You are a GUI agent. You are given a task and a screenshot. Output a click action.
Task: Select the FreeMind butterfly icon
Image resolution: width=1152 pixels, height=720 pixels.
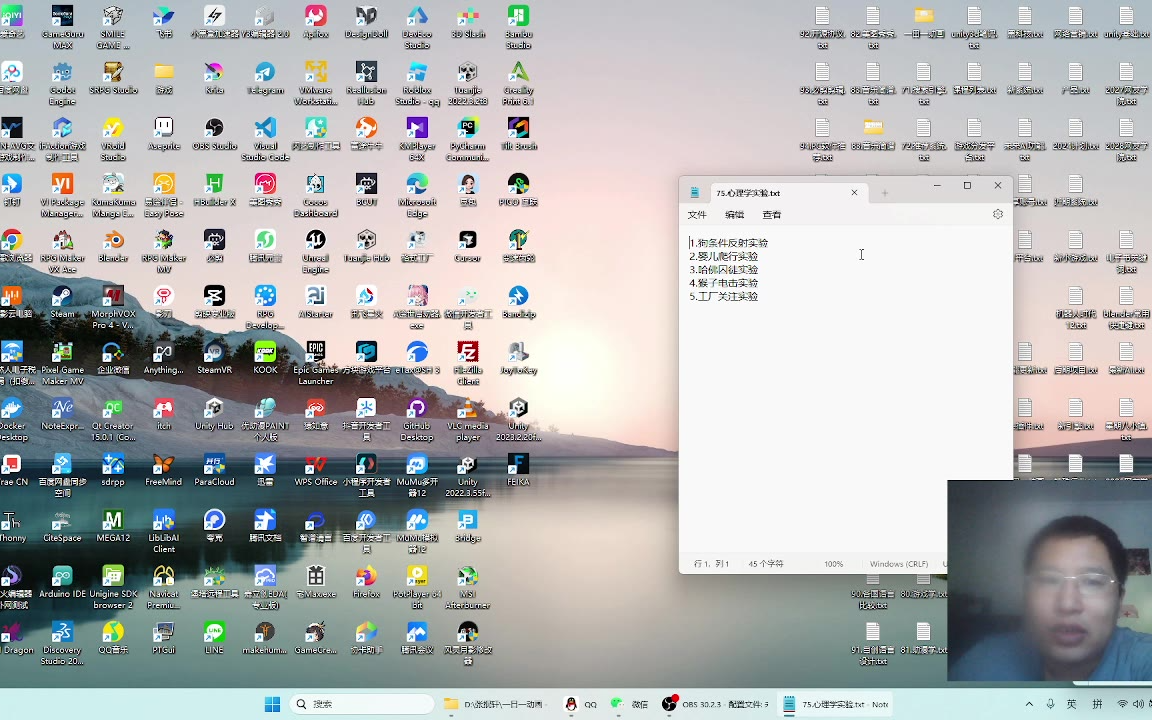164,469
